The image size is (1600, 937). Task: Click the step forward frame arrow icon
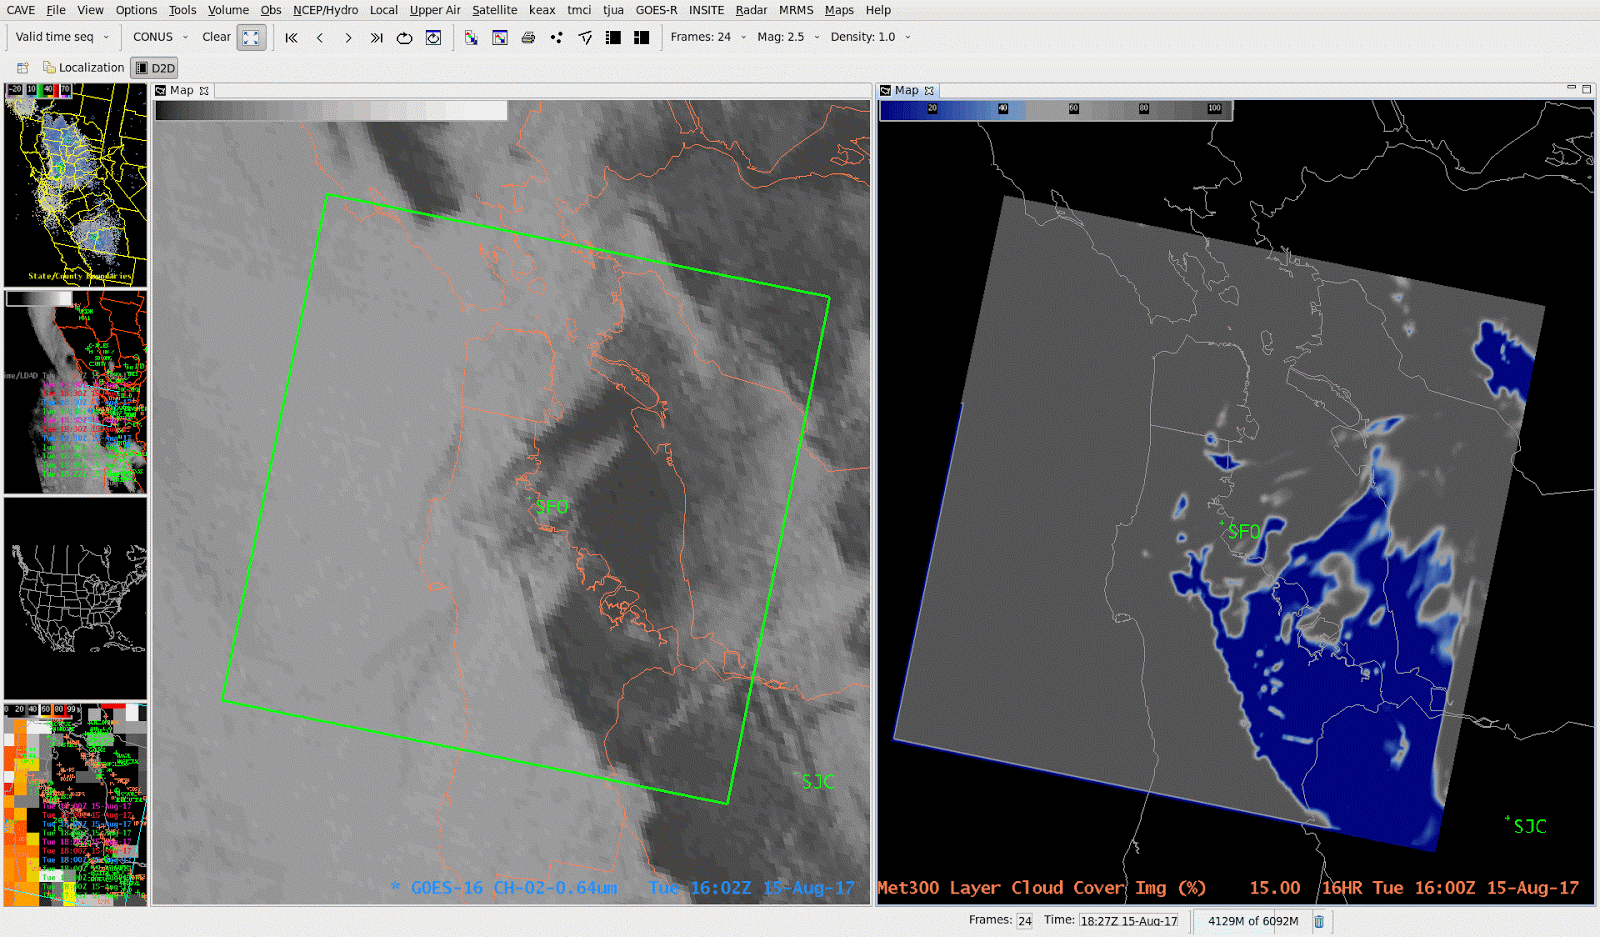coord(347,38)
